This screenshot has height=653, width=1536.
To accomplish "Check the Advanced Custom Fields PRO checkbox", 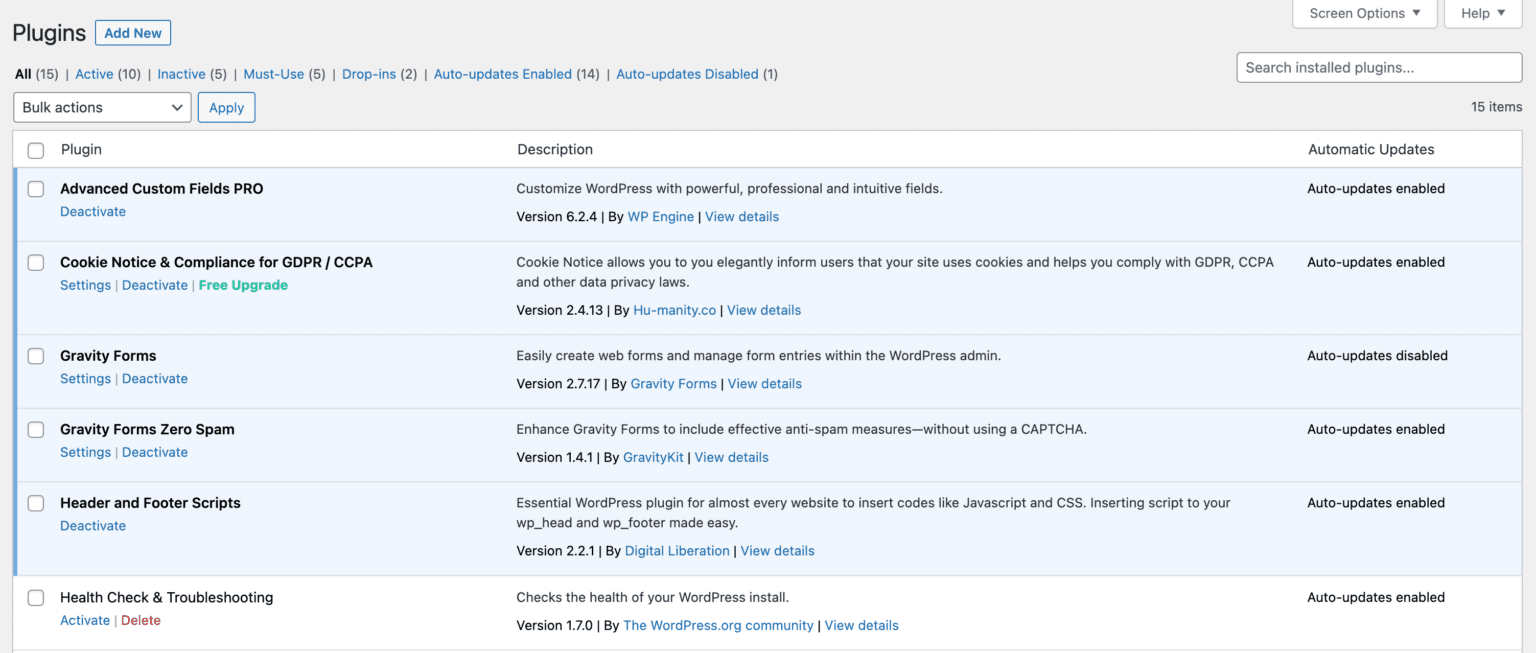I will 36,189.
